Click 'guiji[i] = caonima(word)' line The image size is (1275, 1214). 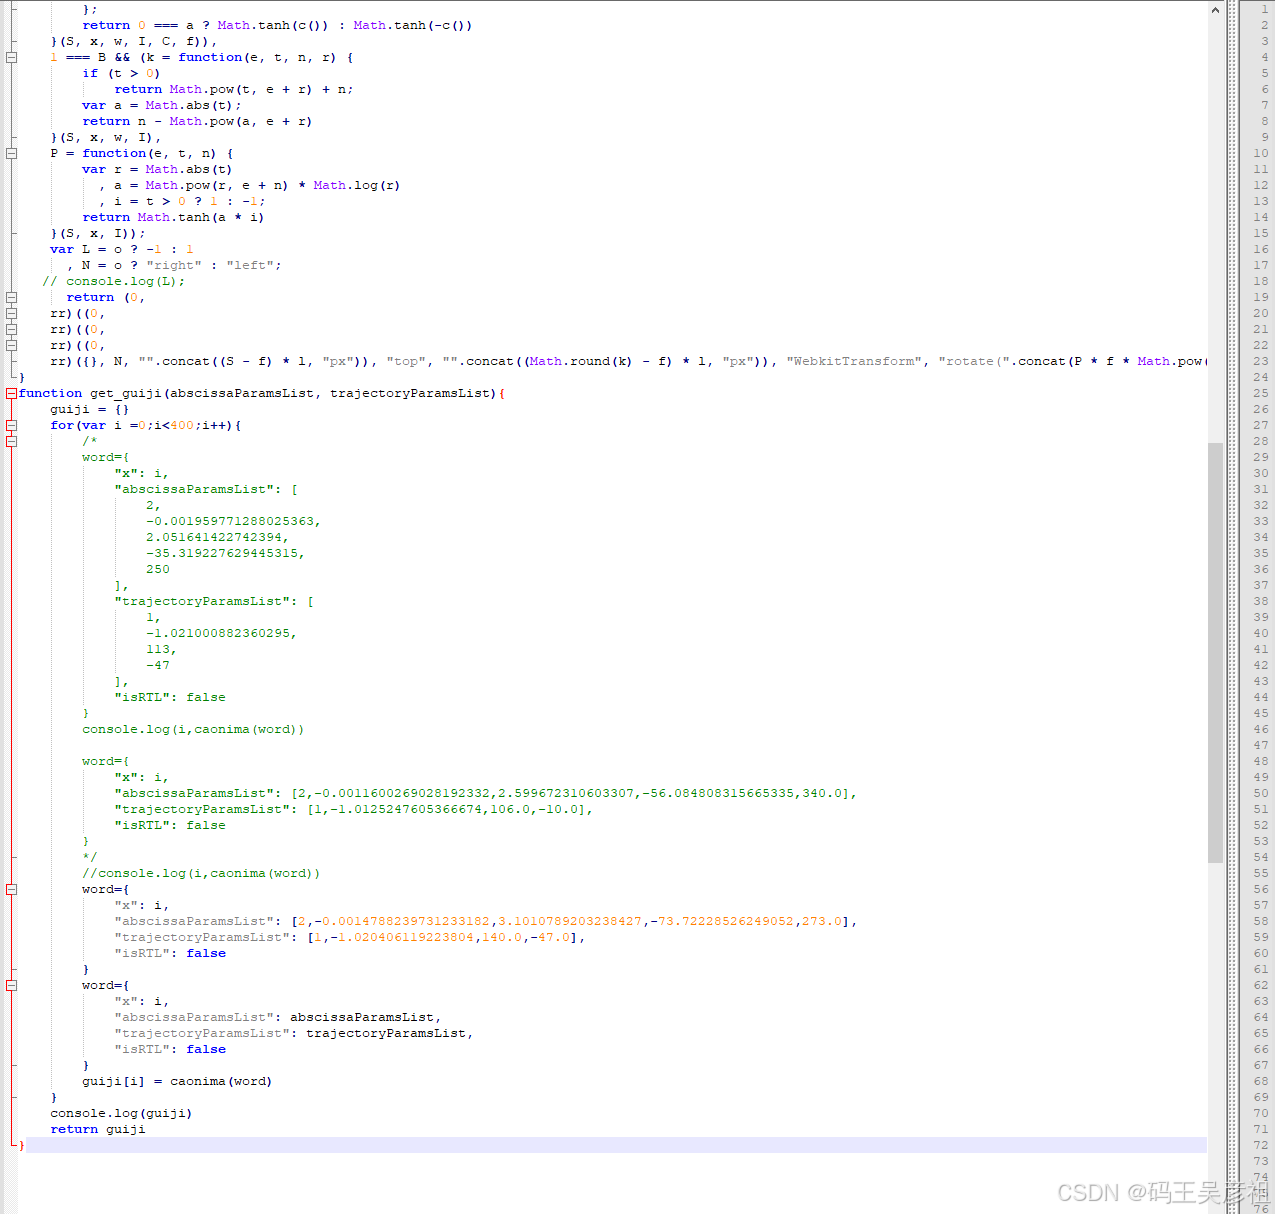pyautogui.click(x=177, y=1081)
